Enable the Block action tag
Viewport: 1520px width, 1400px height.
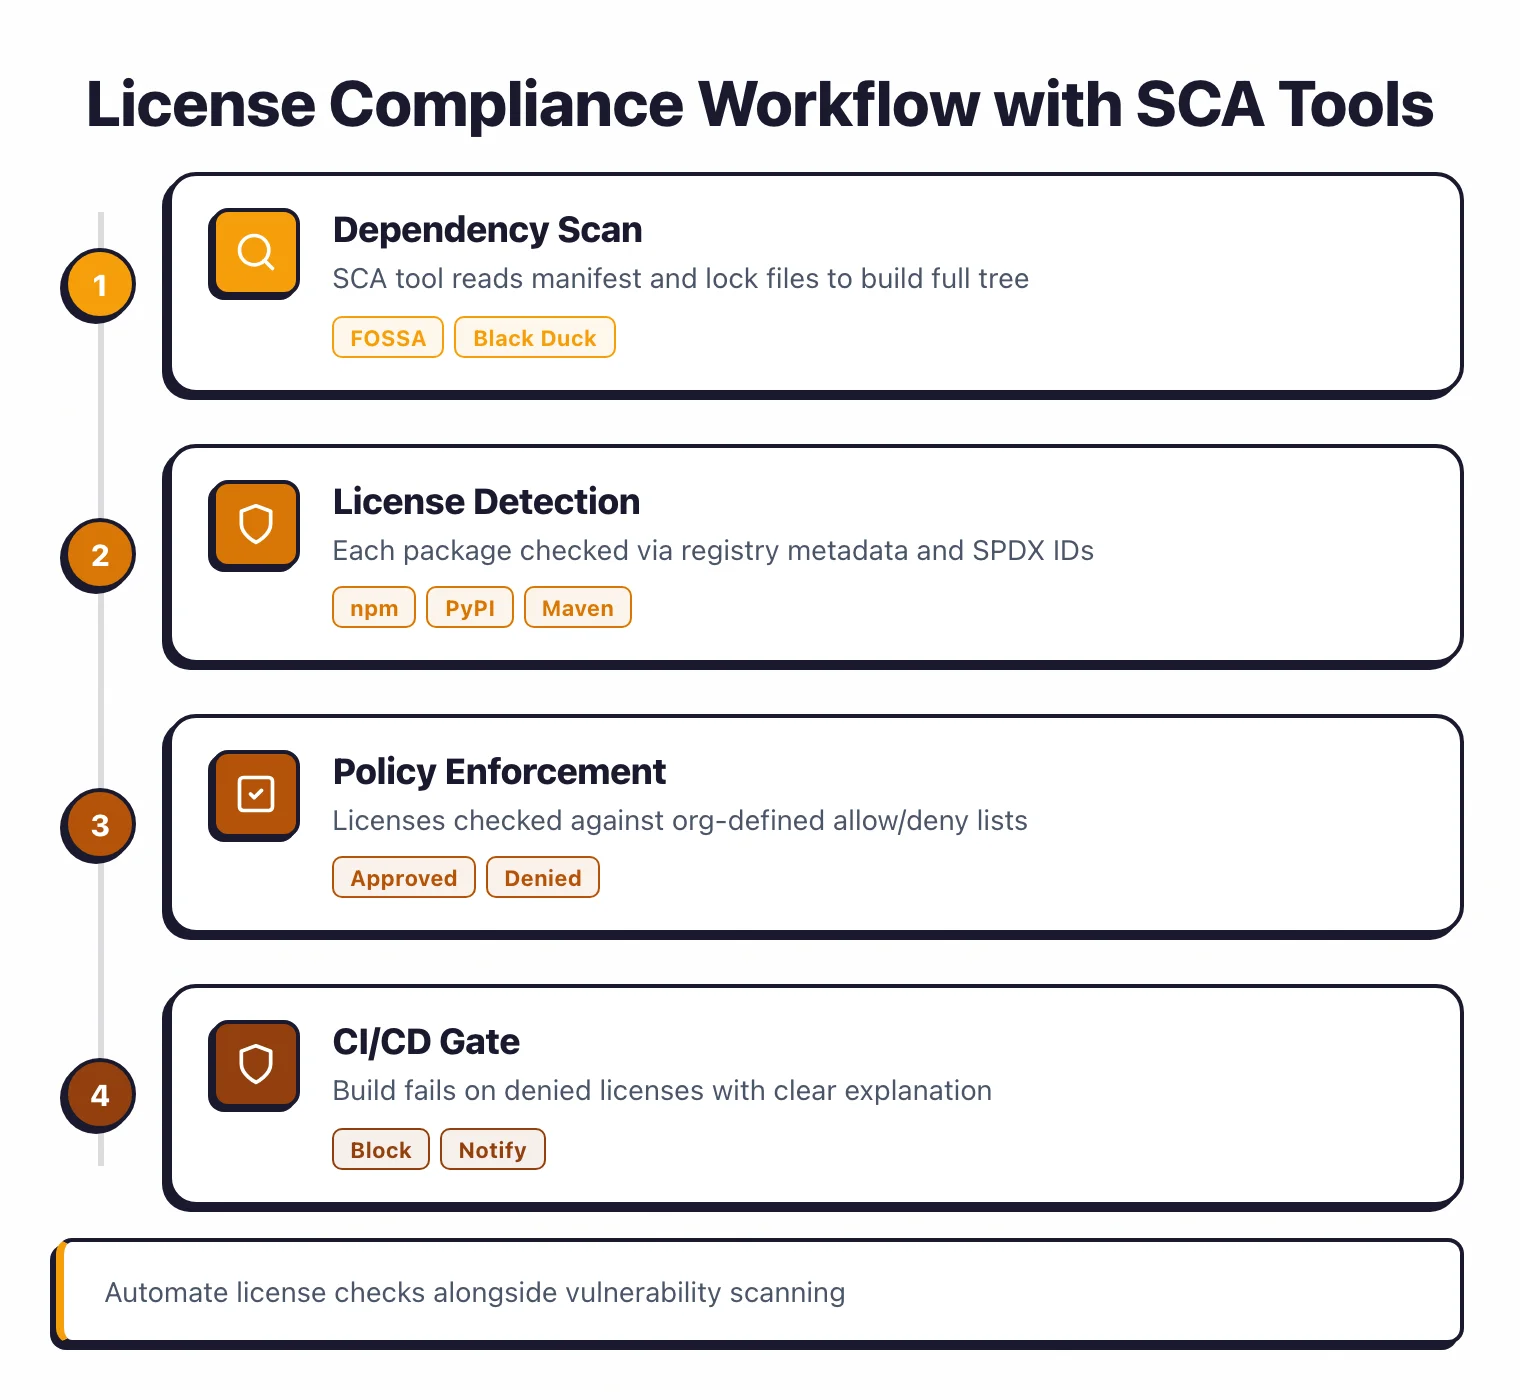pos(380,1149)
